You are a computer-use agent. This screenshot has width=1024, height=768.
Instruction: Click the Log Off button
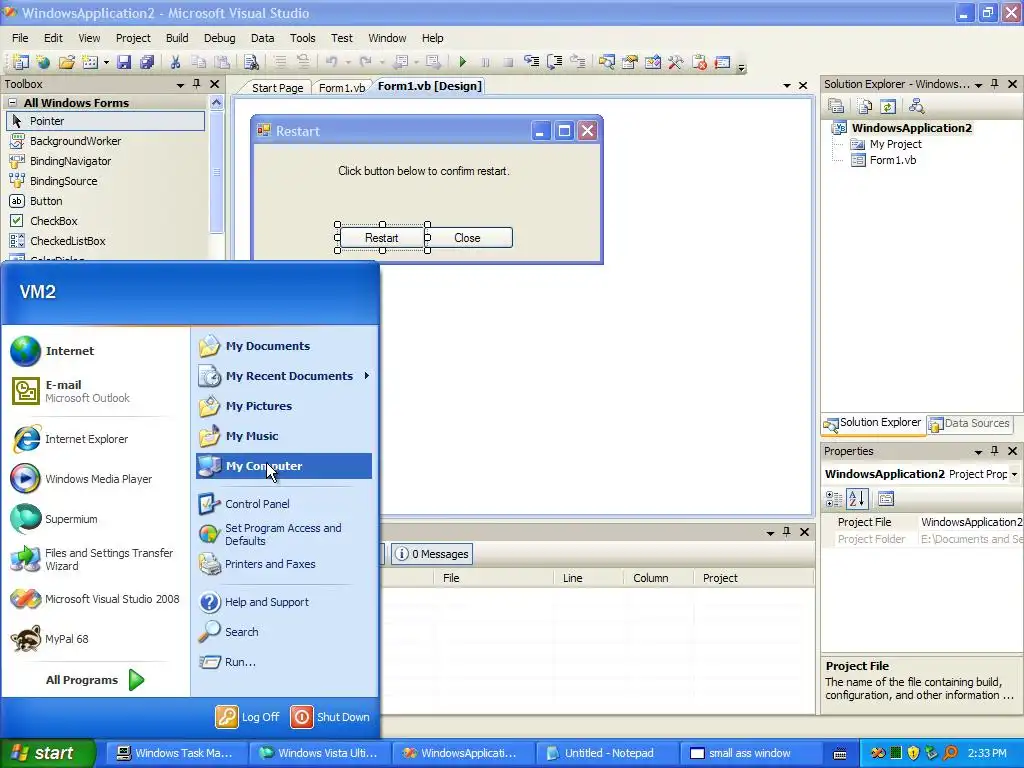[248, 716]
